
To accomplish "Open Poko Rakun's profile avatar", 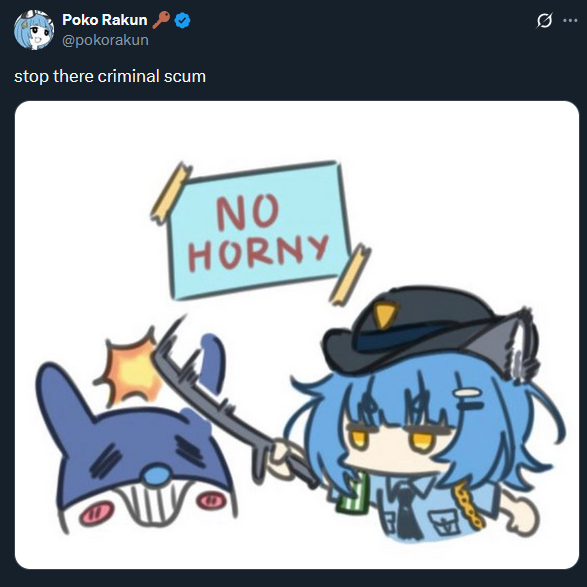I will (x=34, y=30).
